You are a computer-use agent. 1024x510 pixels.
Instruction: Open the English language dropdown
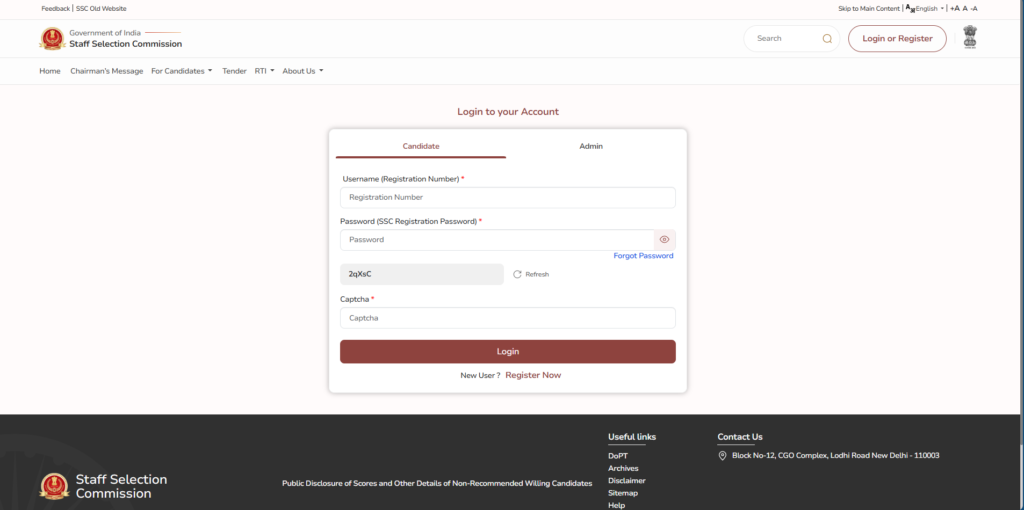click(x=930, y=8)
